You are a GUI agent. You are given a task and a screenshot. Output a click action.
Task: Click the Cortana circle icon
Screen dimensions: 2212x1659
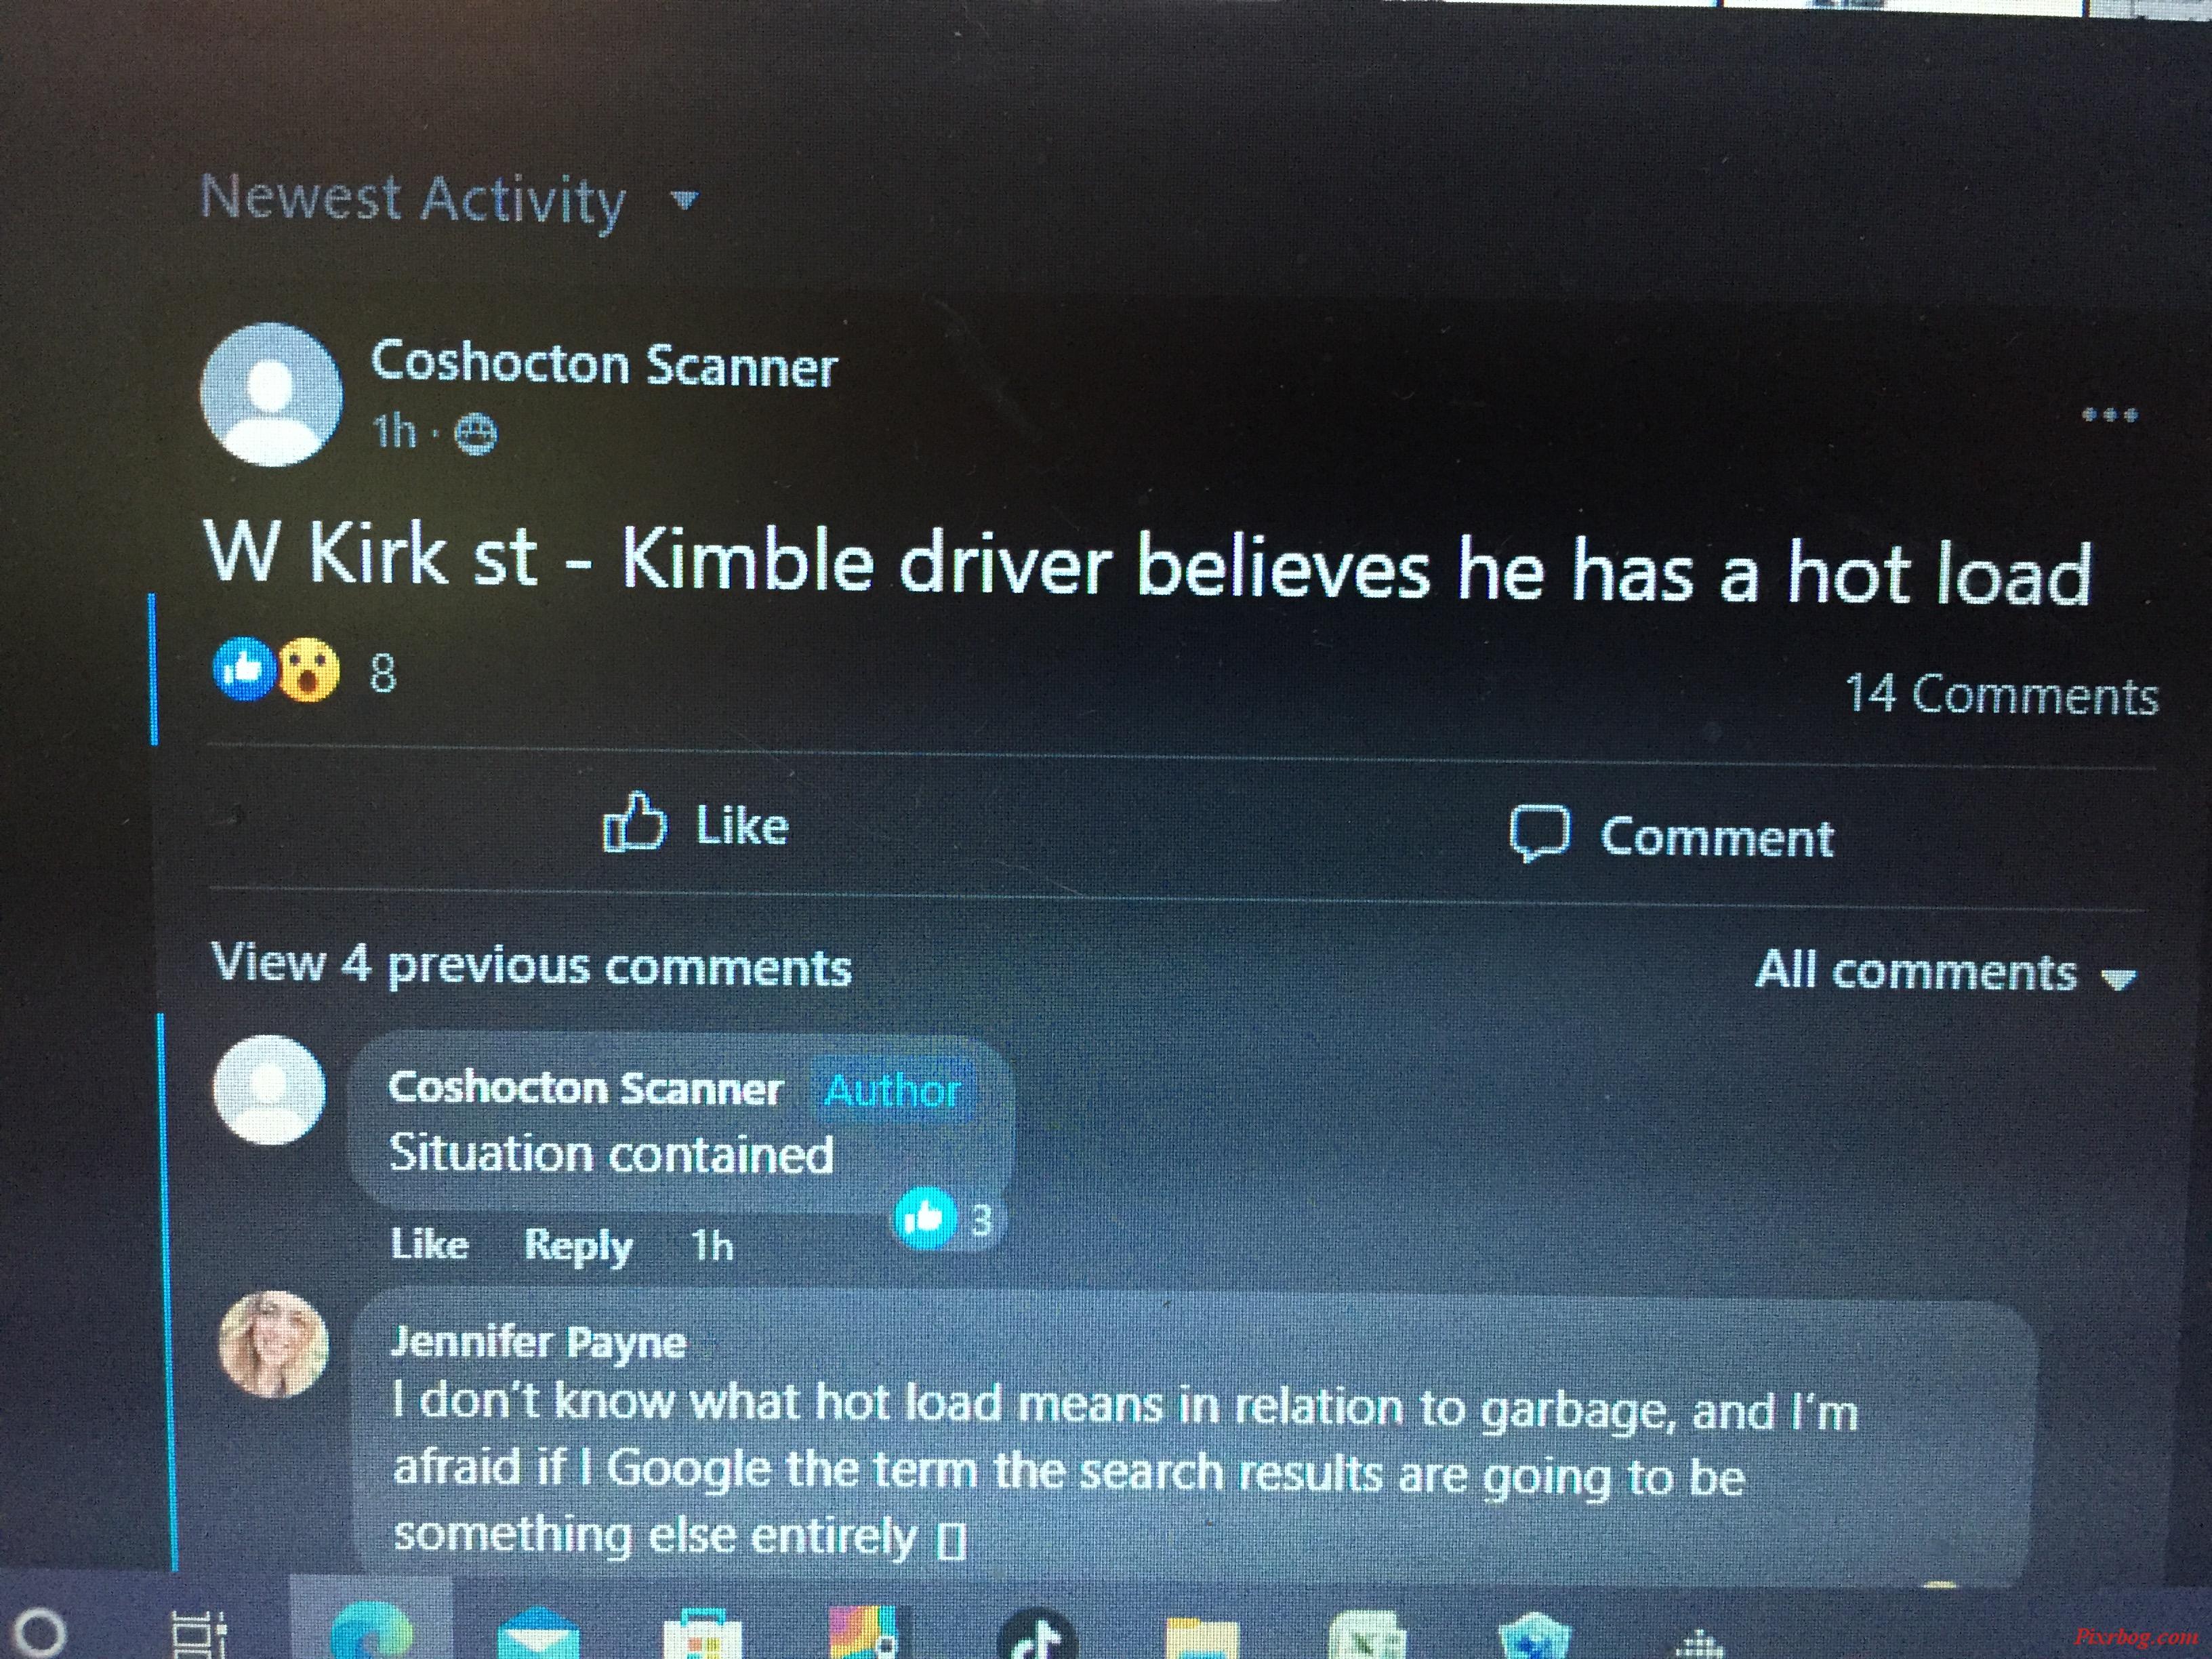[x=43, y=1632]
